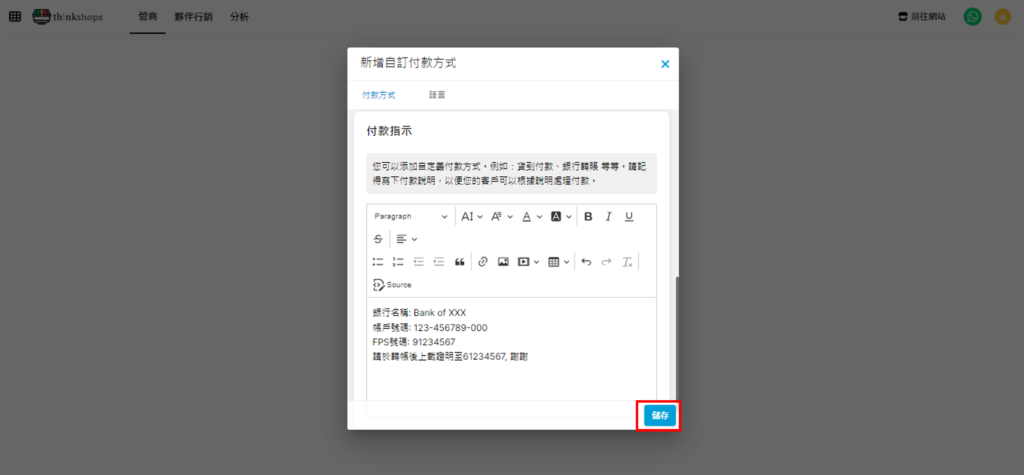The width and height of the screenshot is (1024, 475).
Task: Open the Paragraph style dropdown
Action: pos(411,216)
